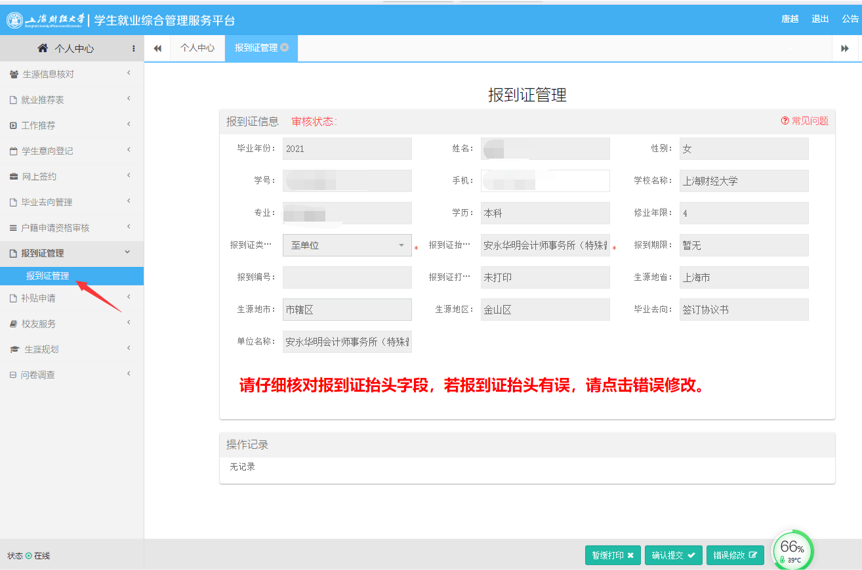
Task: Click the 补贴申请 document icon
Action: pyautogui.click(x=13, y=298)
